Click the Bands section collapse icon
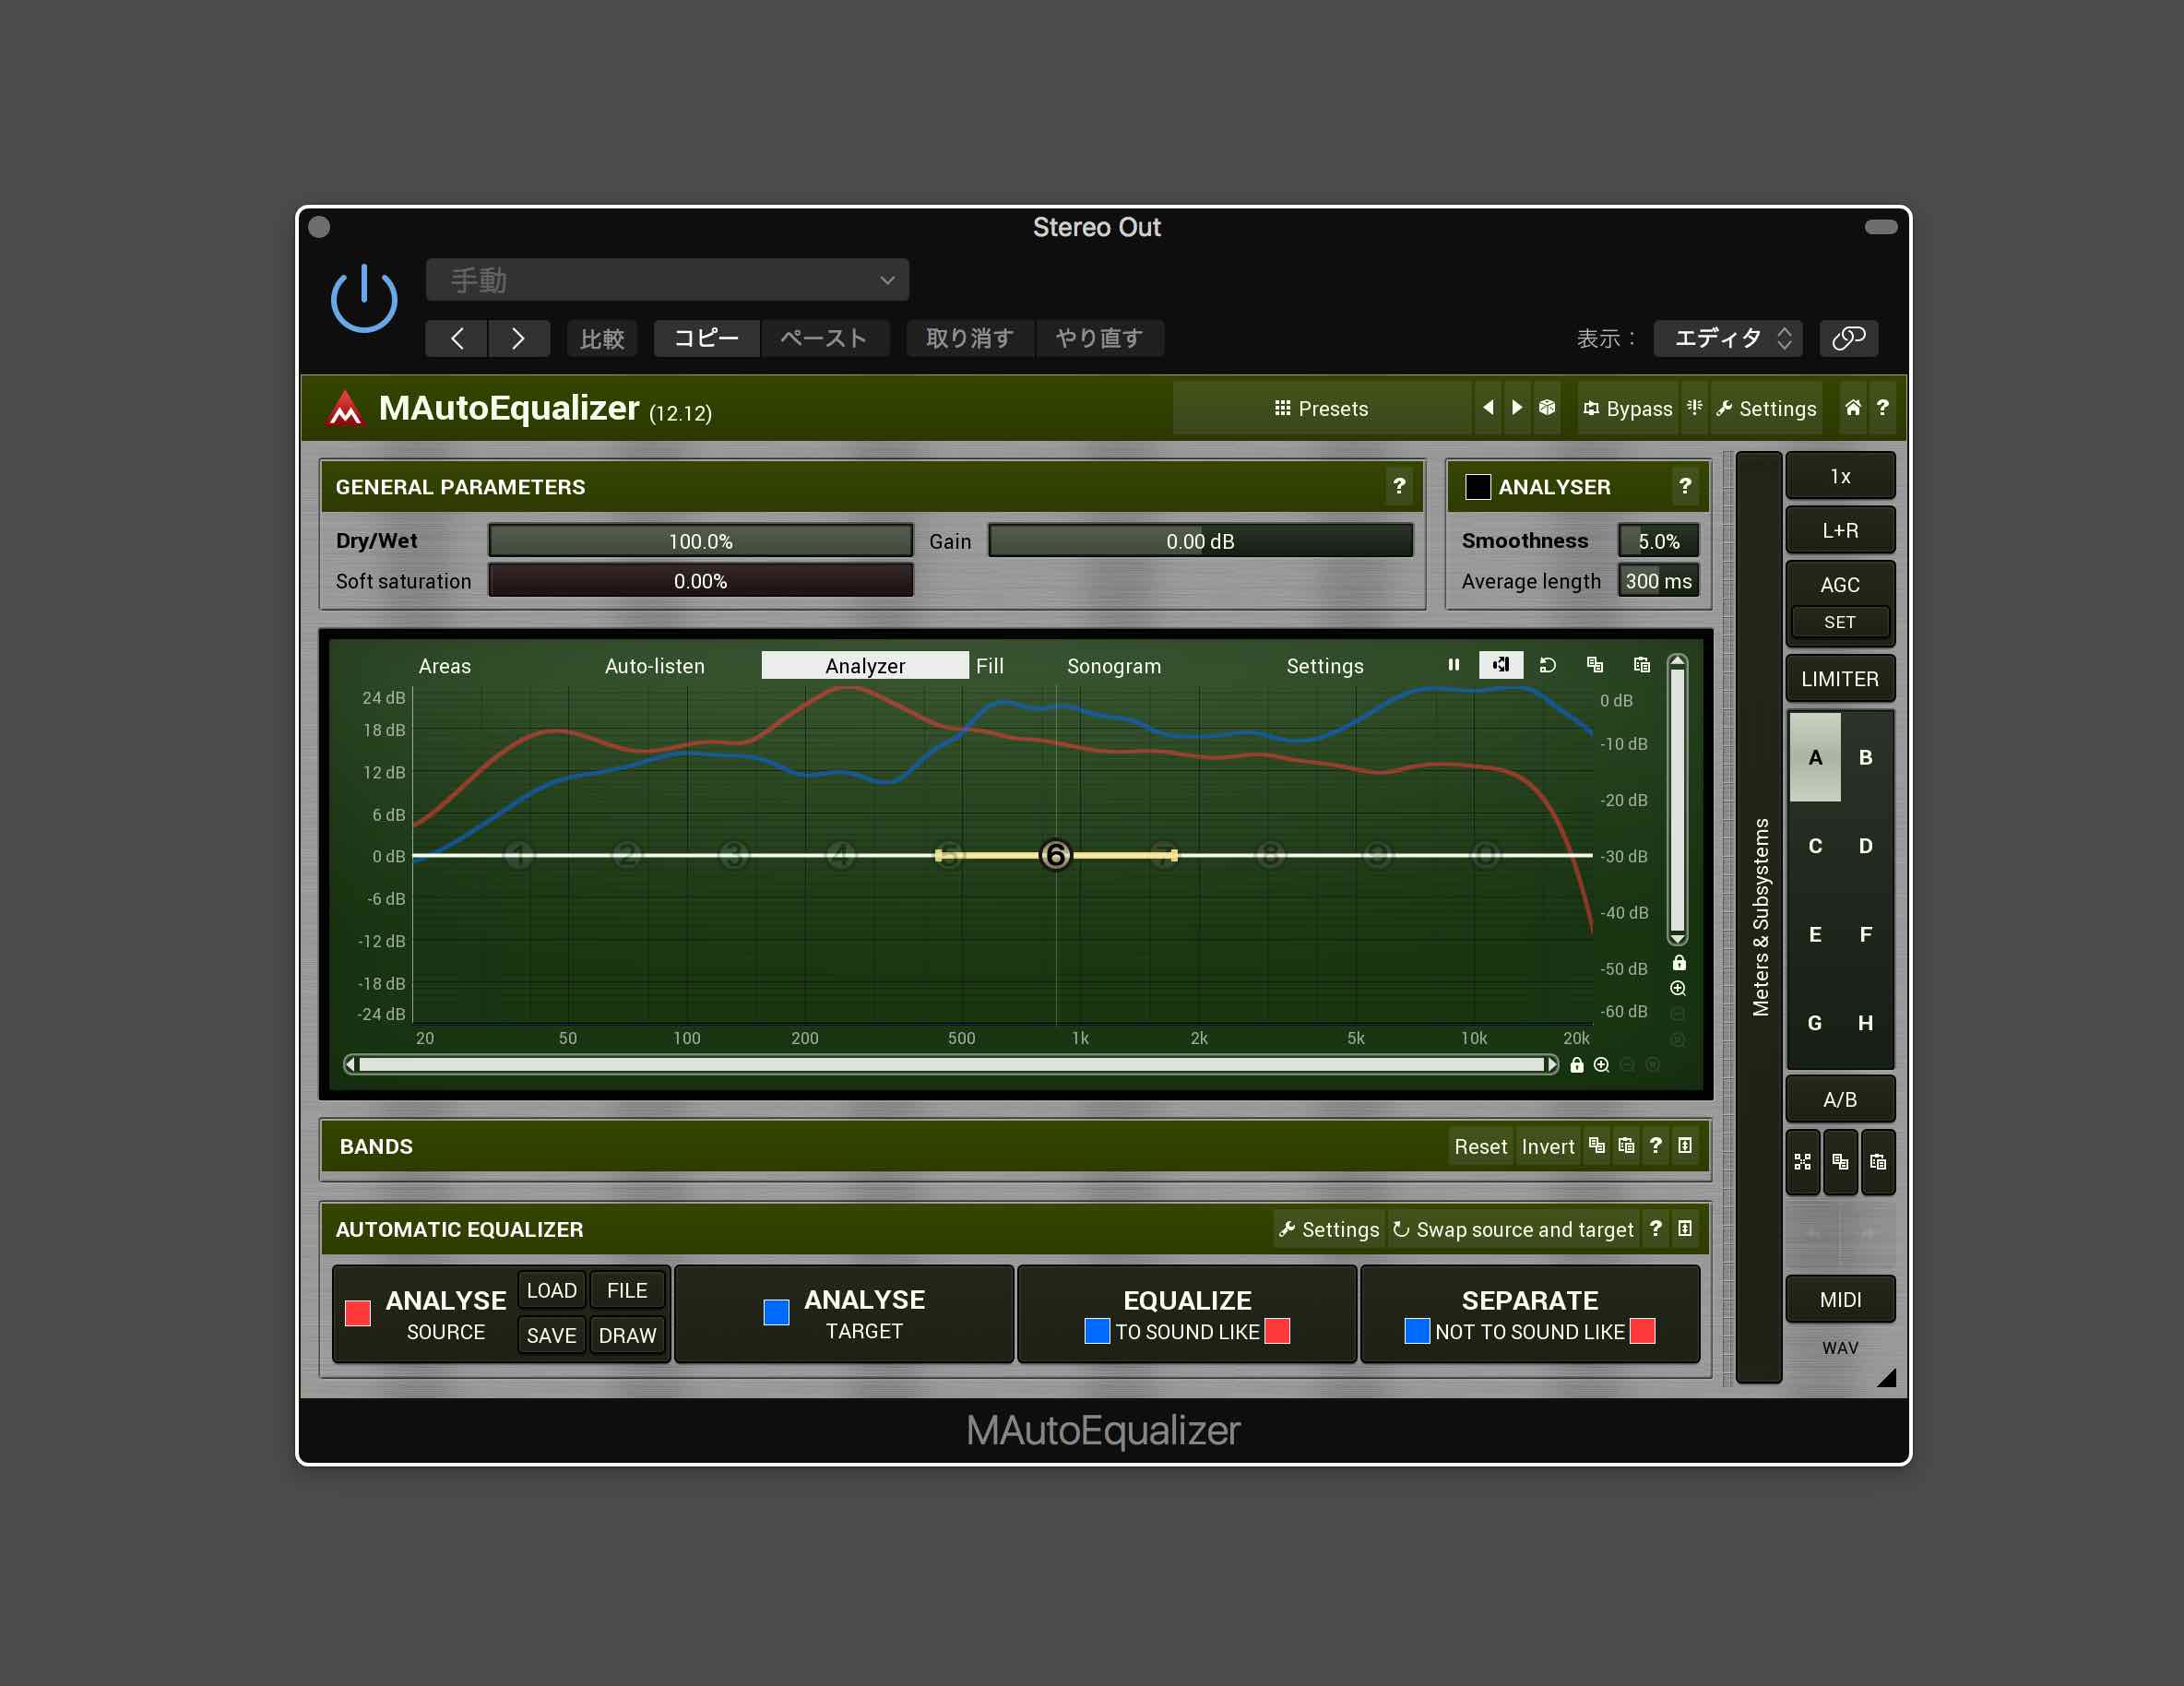 click(1685, 1146)
